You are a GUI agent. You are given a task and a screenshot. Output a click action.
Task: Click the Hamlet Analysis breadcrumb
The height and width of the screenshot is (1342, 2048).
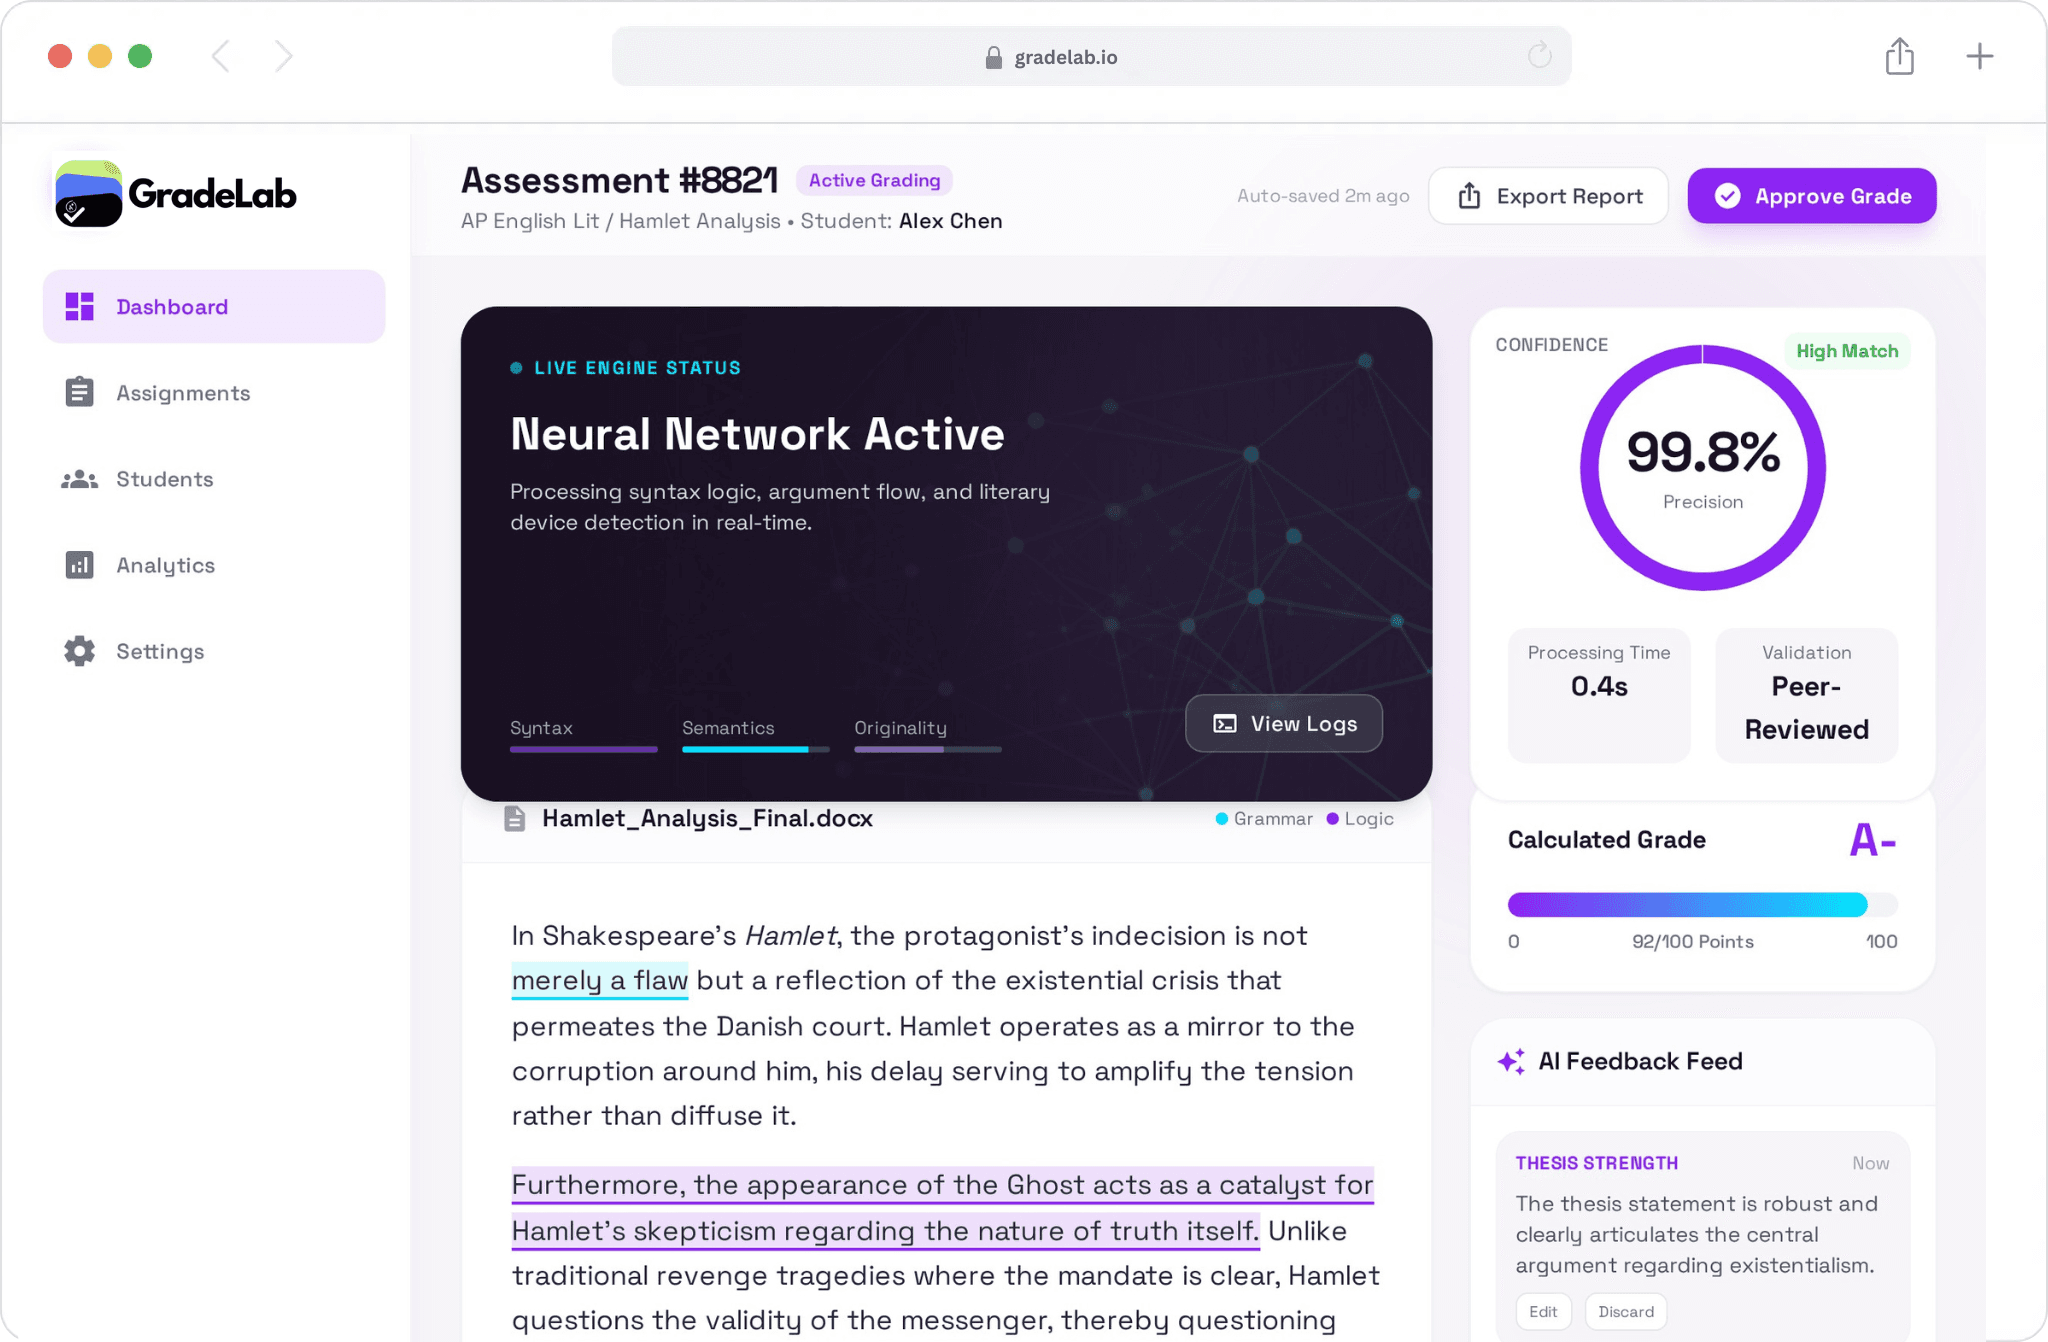click(x=698, y=221)
